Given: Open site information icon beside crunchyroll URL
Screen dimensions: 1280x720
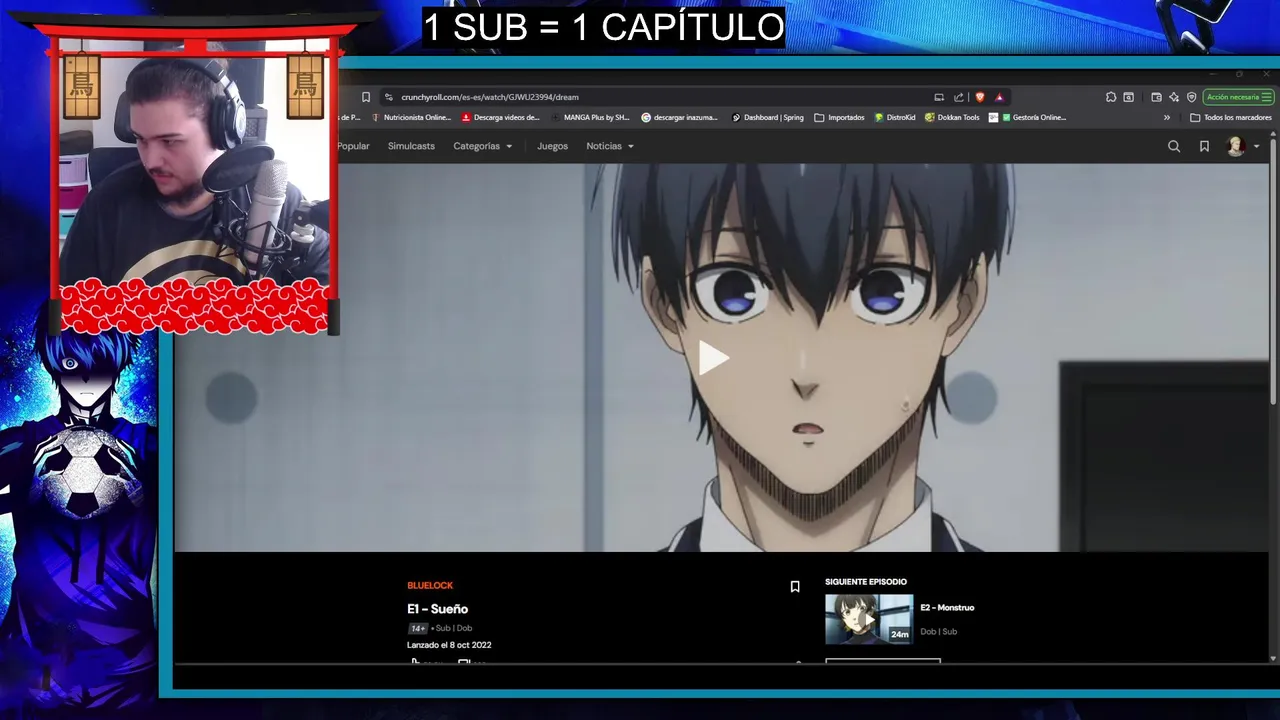Looking at the screenshot, I should click(389, 97).
